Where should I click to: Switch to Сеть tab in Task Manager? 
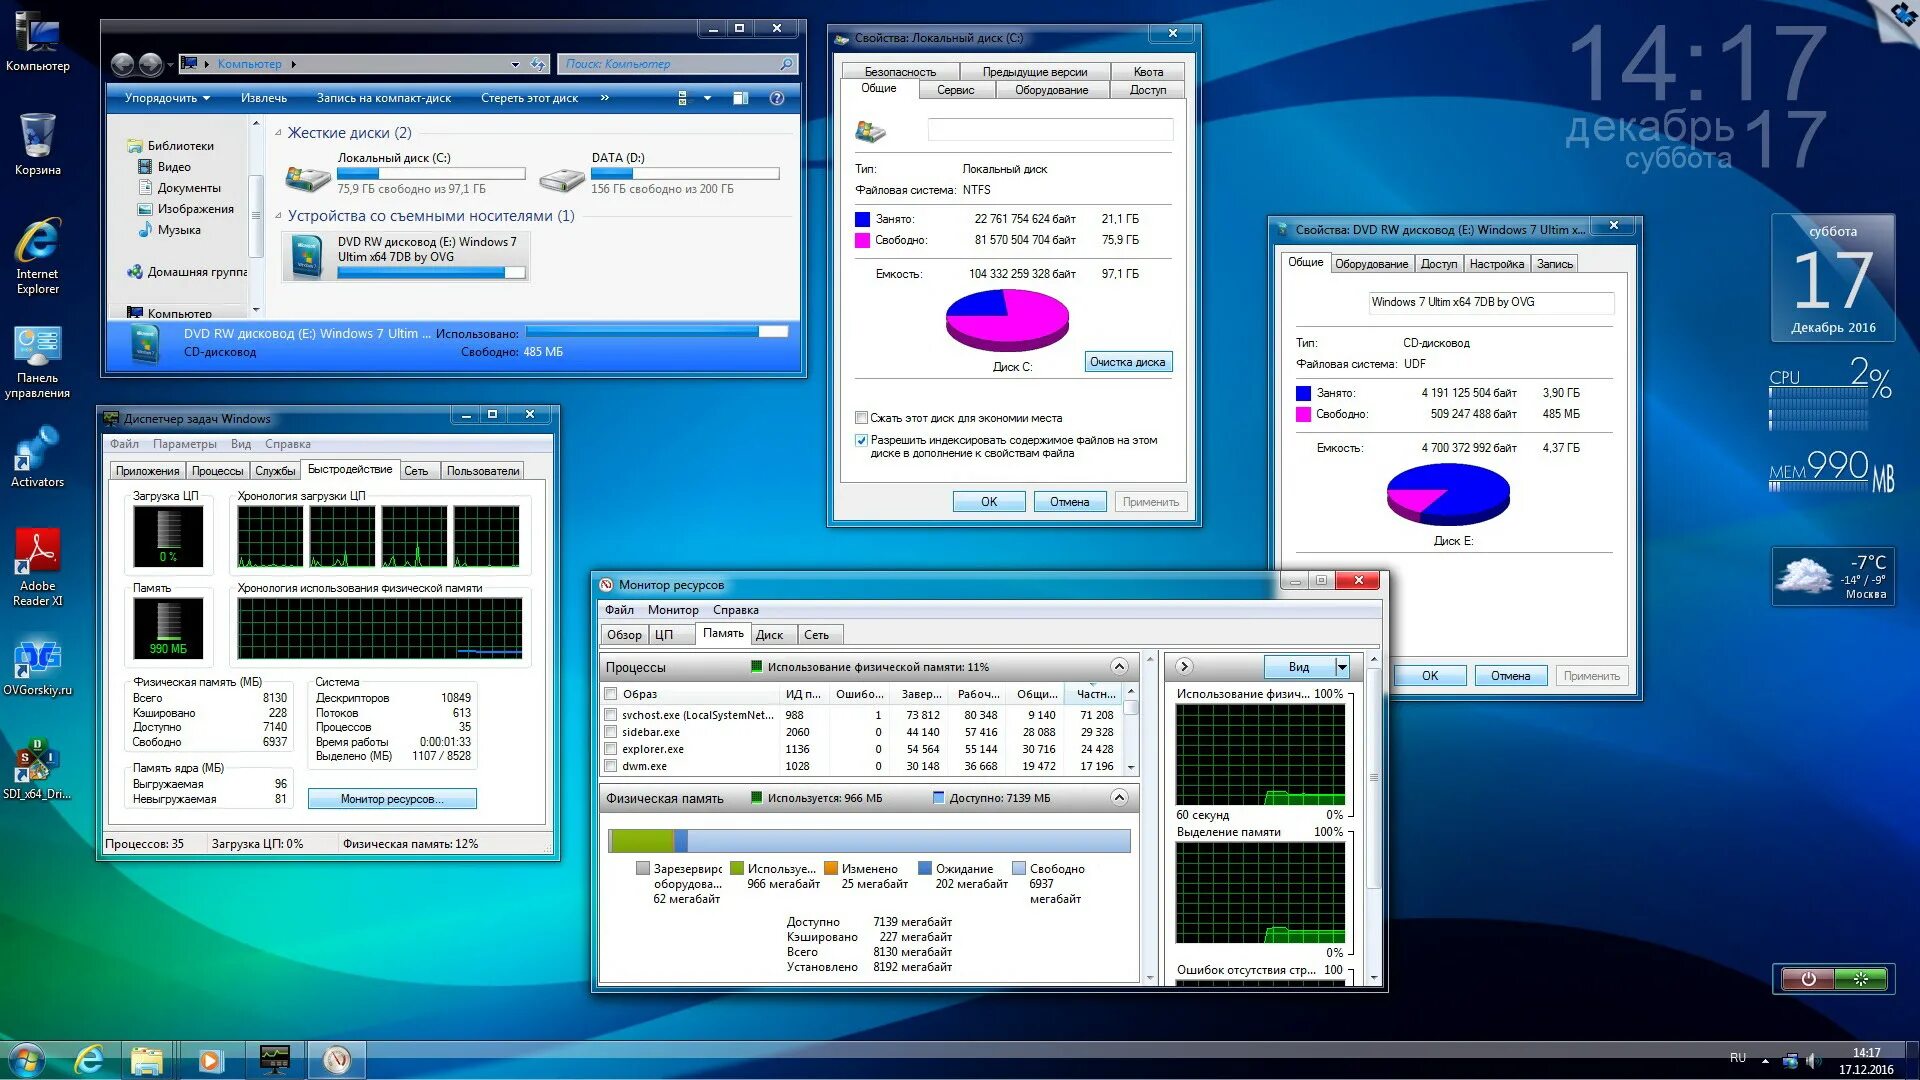click(417, 471)
